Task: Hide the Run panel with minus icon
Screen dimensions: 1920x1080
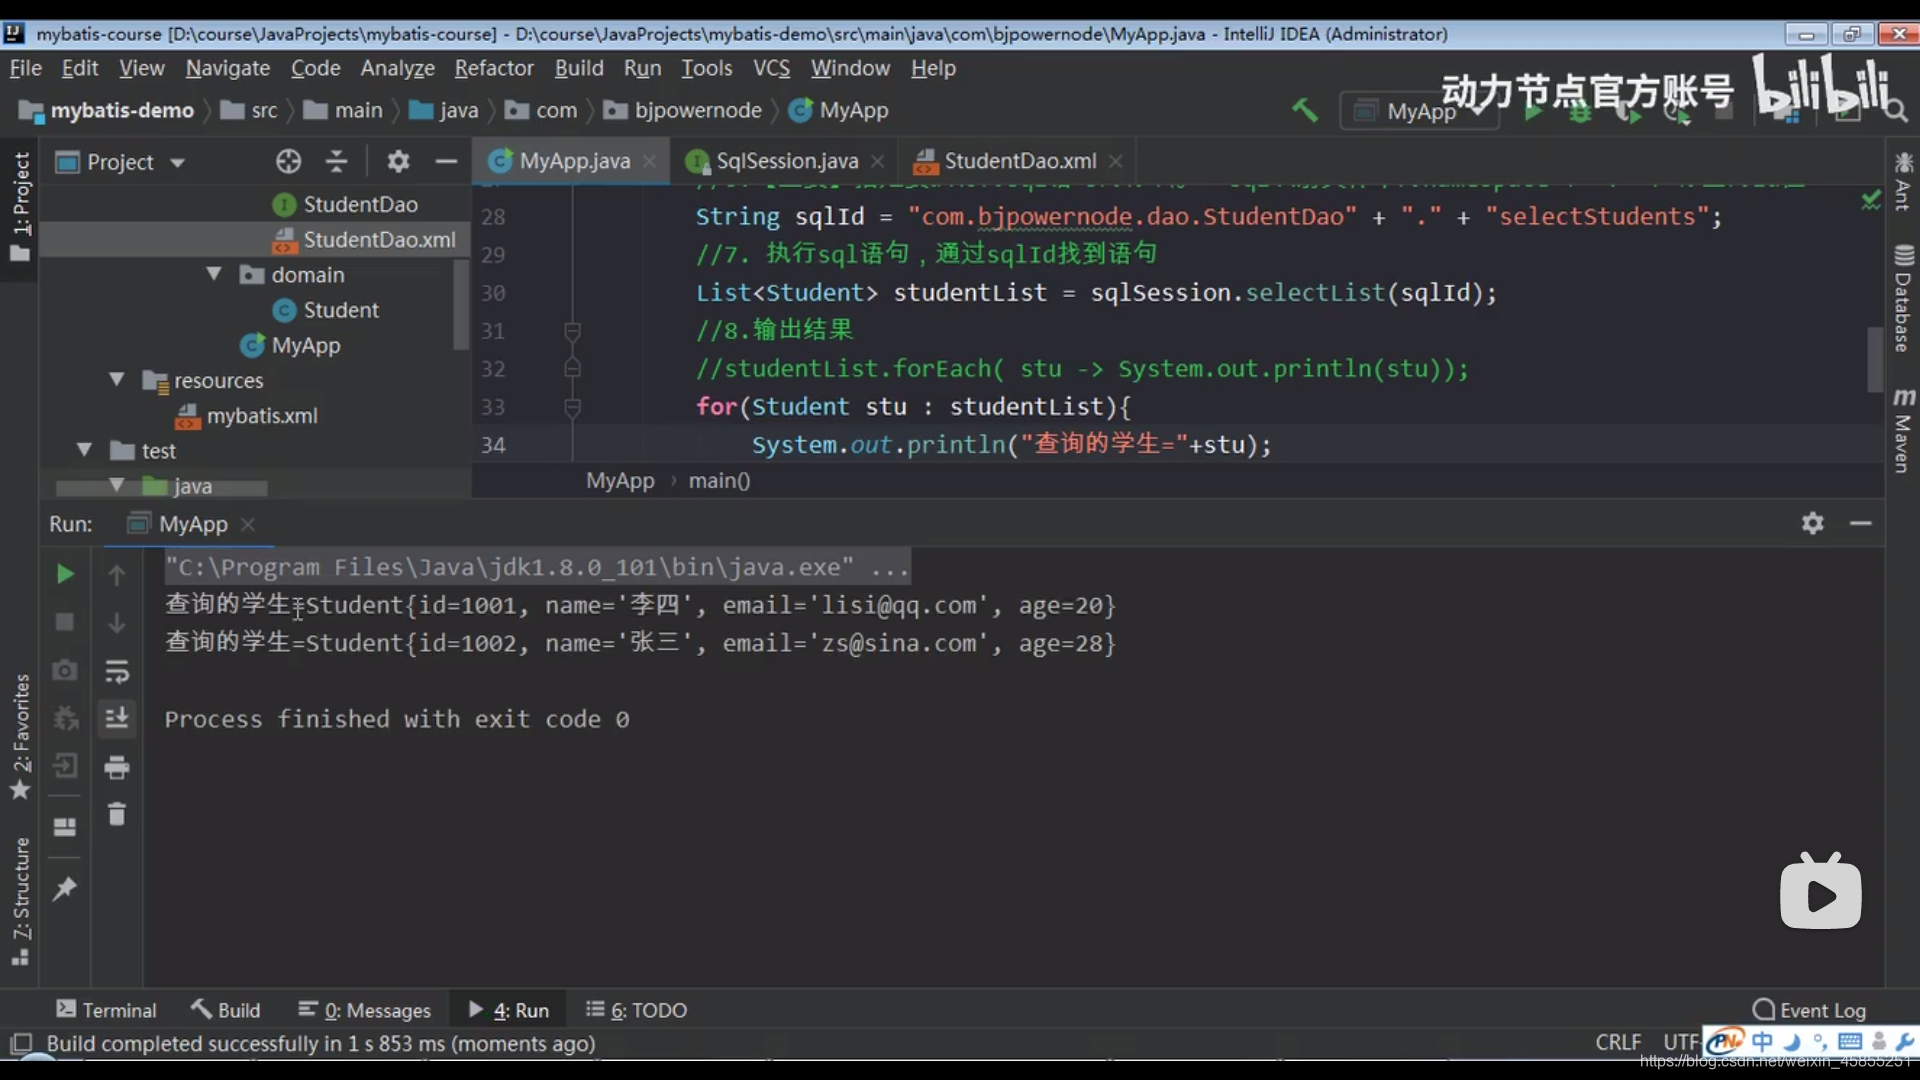Action: 1860,523
